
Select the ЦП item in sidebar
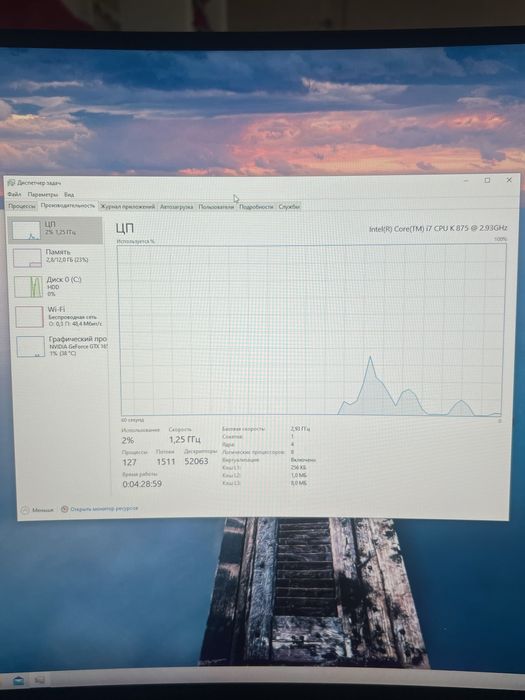click(55, 230)
